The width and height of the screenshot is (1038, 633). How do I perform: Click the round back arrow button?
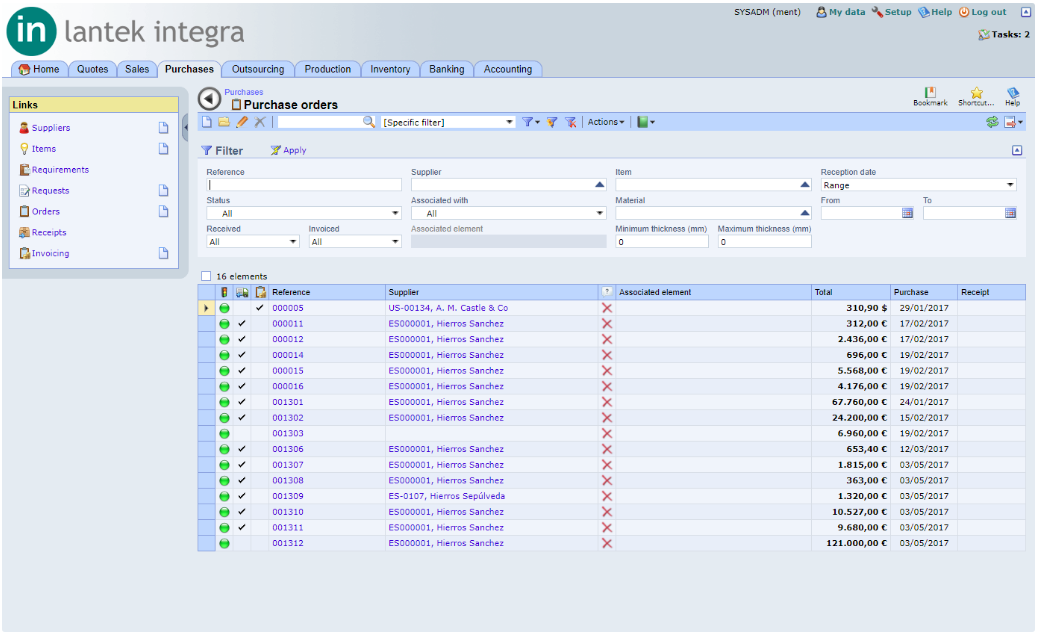[210, 99]
